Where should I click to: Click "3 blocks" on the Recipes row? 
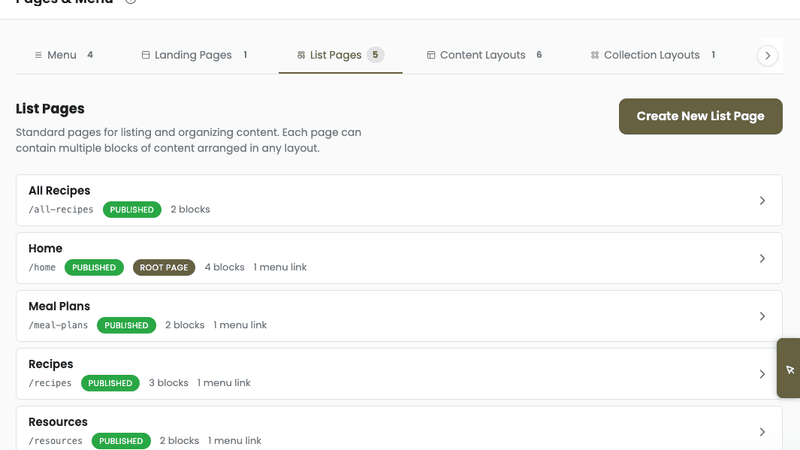coord(168,383)
